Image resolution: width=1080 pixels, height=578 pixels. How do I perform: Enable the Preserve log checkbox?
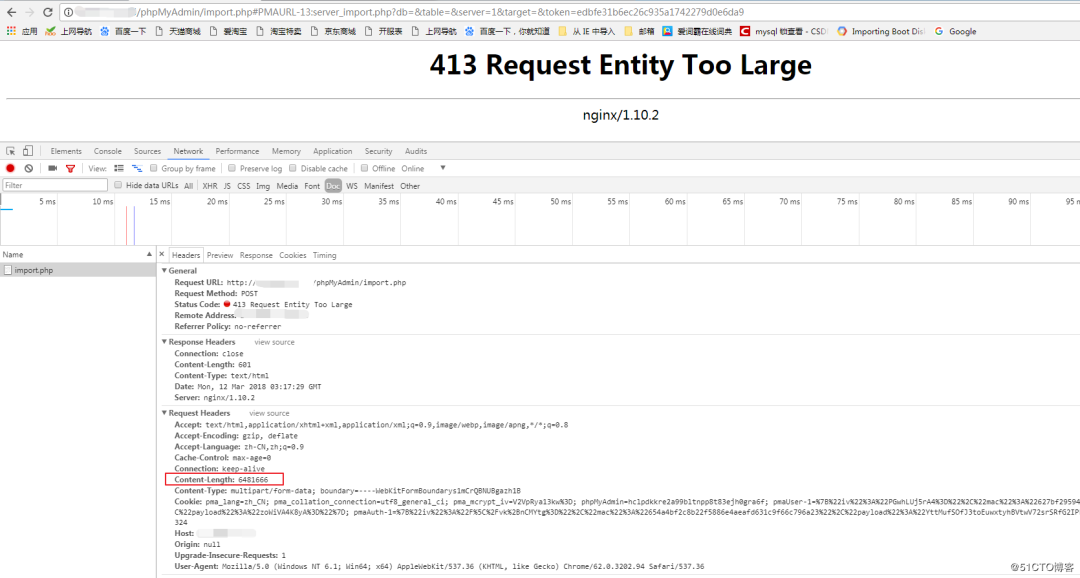[232, 168]
